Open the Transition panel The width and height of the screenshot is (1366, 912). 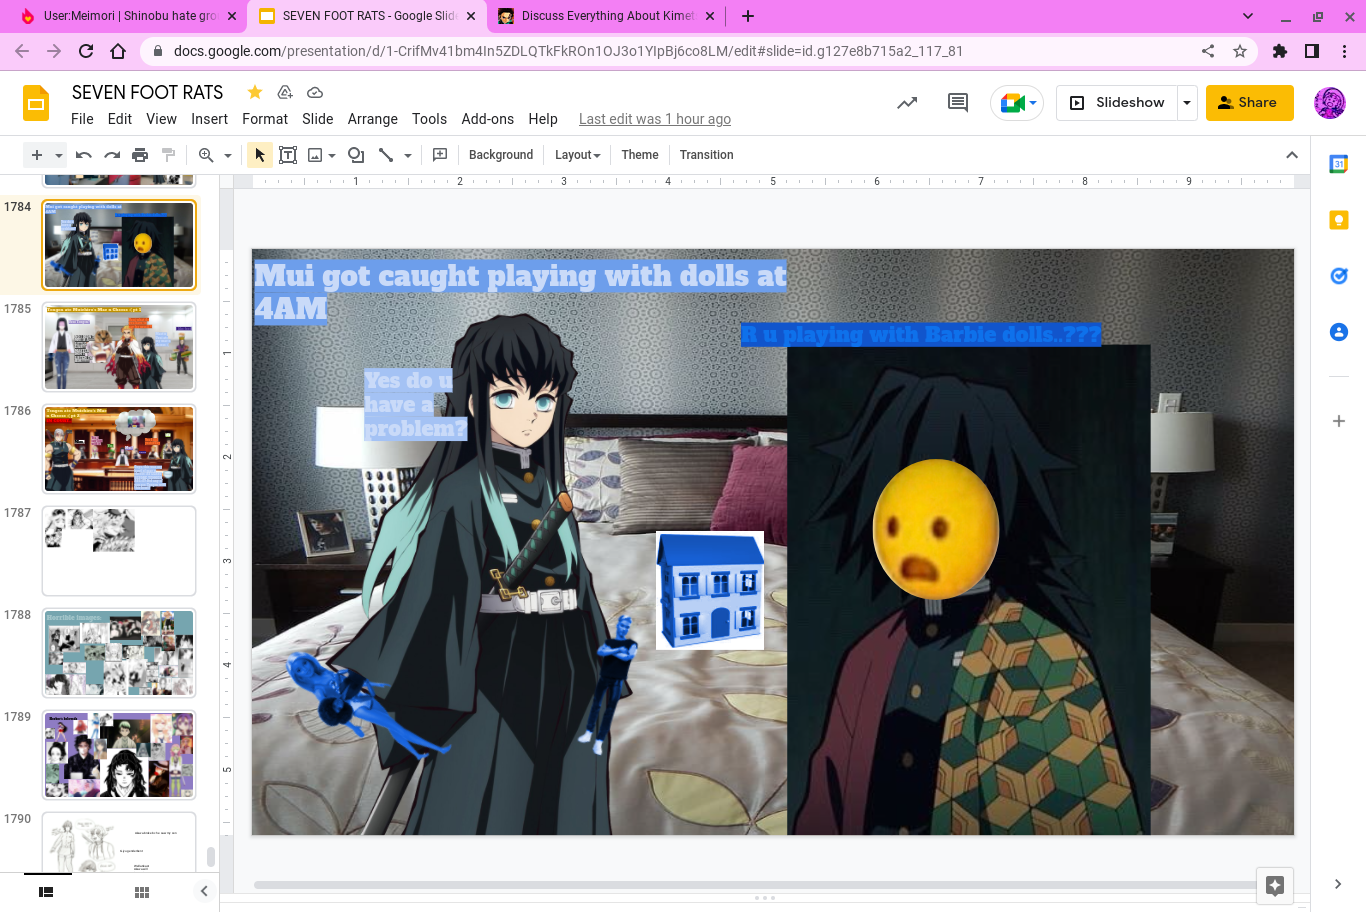point(706,155)
